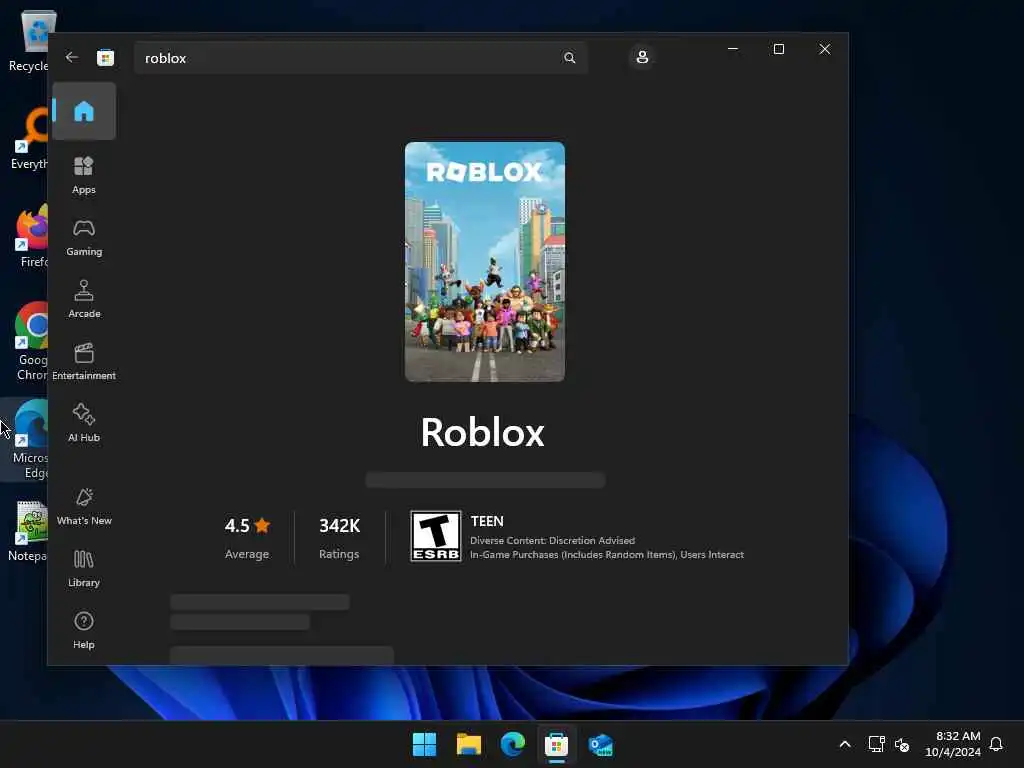Open Outlook from the taskbar
Screen dimensions: 1024x768
[x=600, y=744]
